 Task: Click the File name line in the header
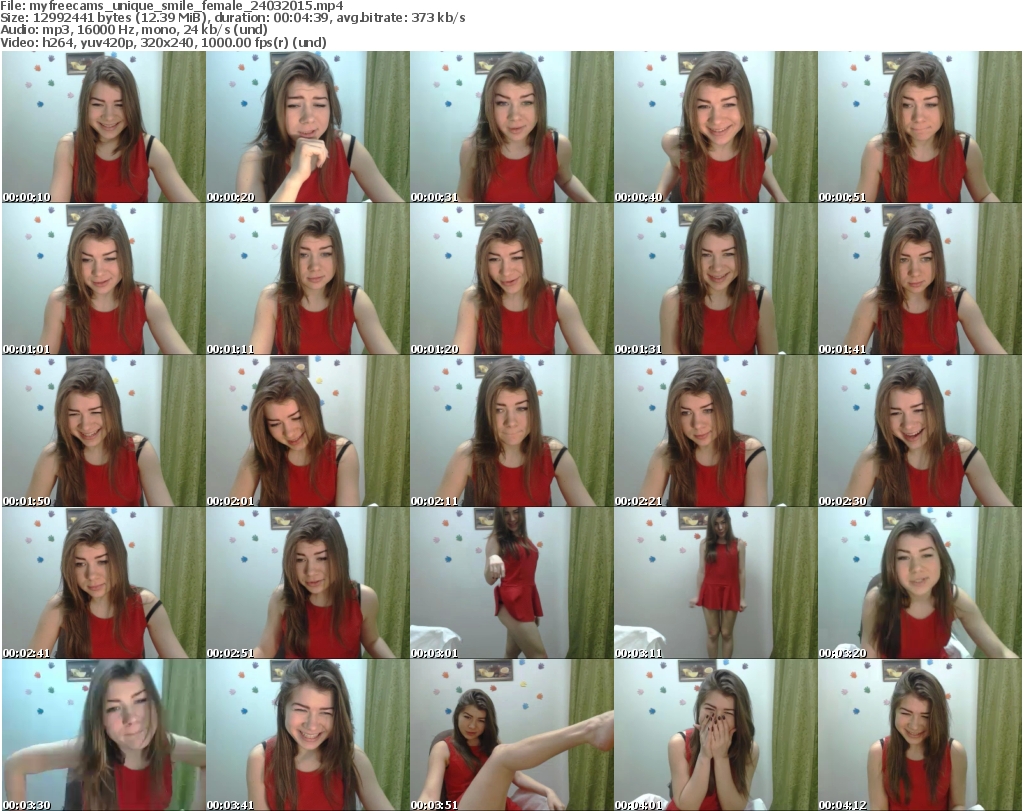172,6
